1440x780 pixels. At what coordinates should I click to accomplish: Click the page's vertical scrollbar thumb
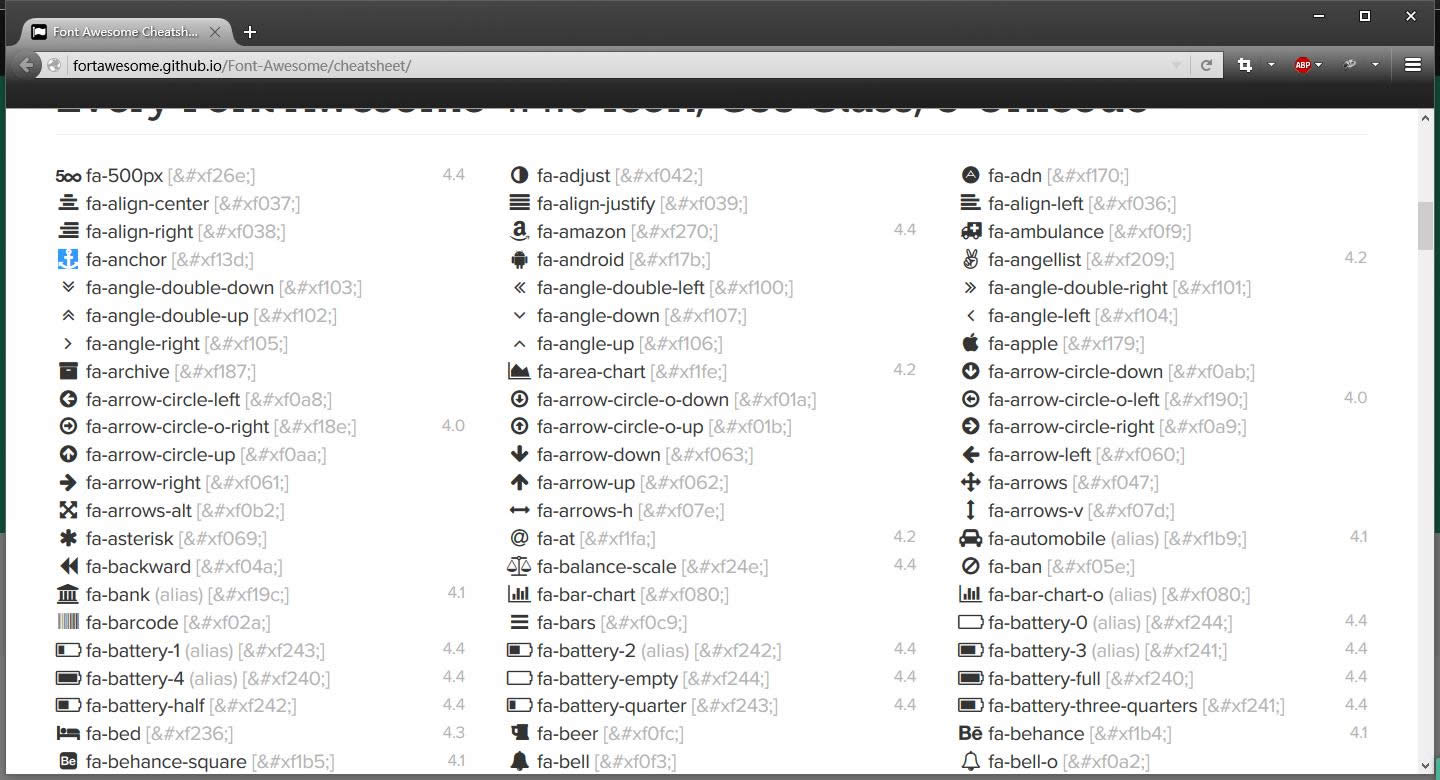(x=1425, y=225)
